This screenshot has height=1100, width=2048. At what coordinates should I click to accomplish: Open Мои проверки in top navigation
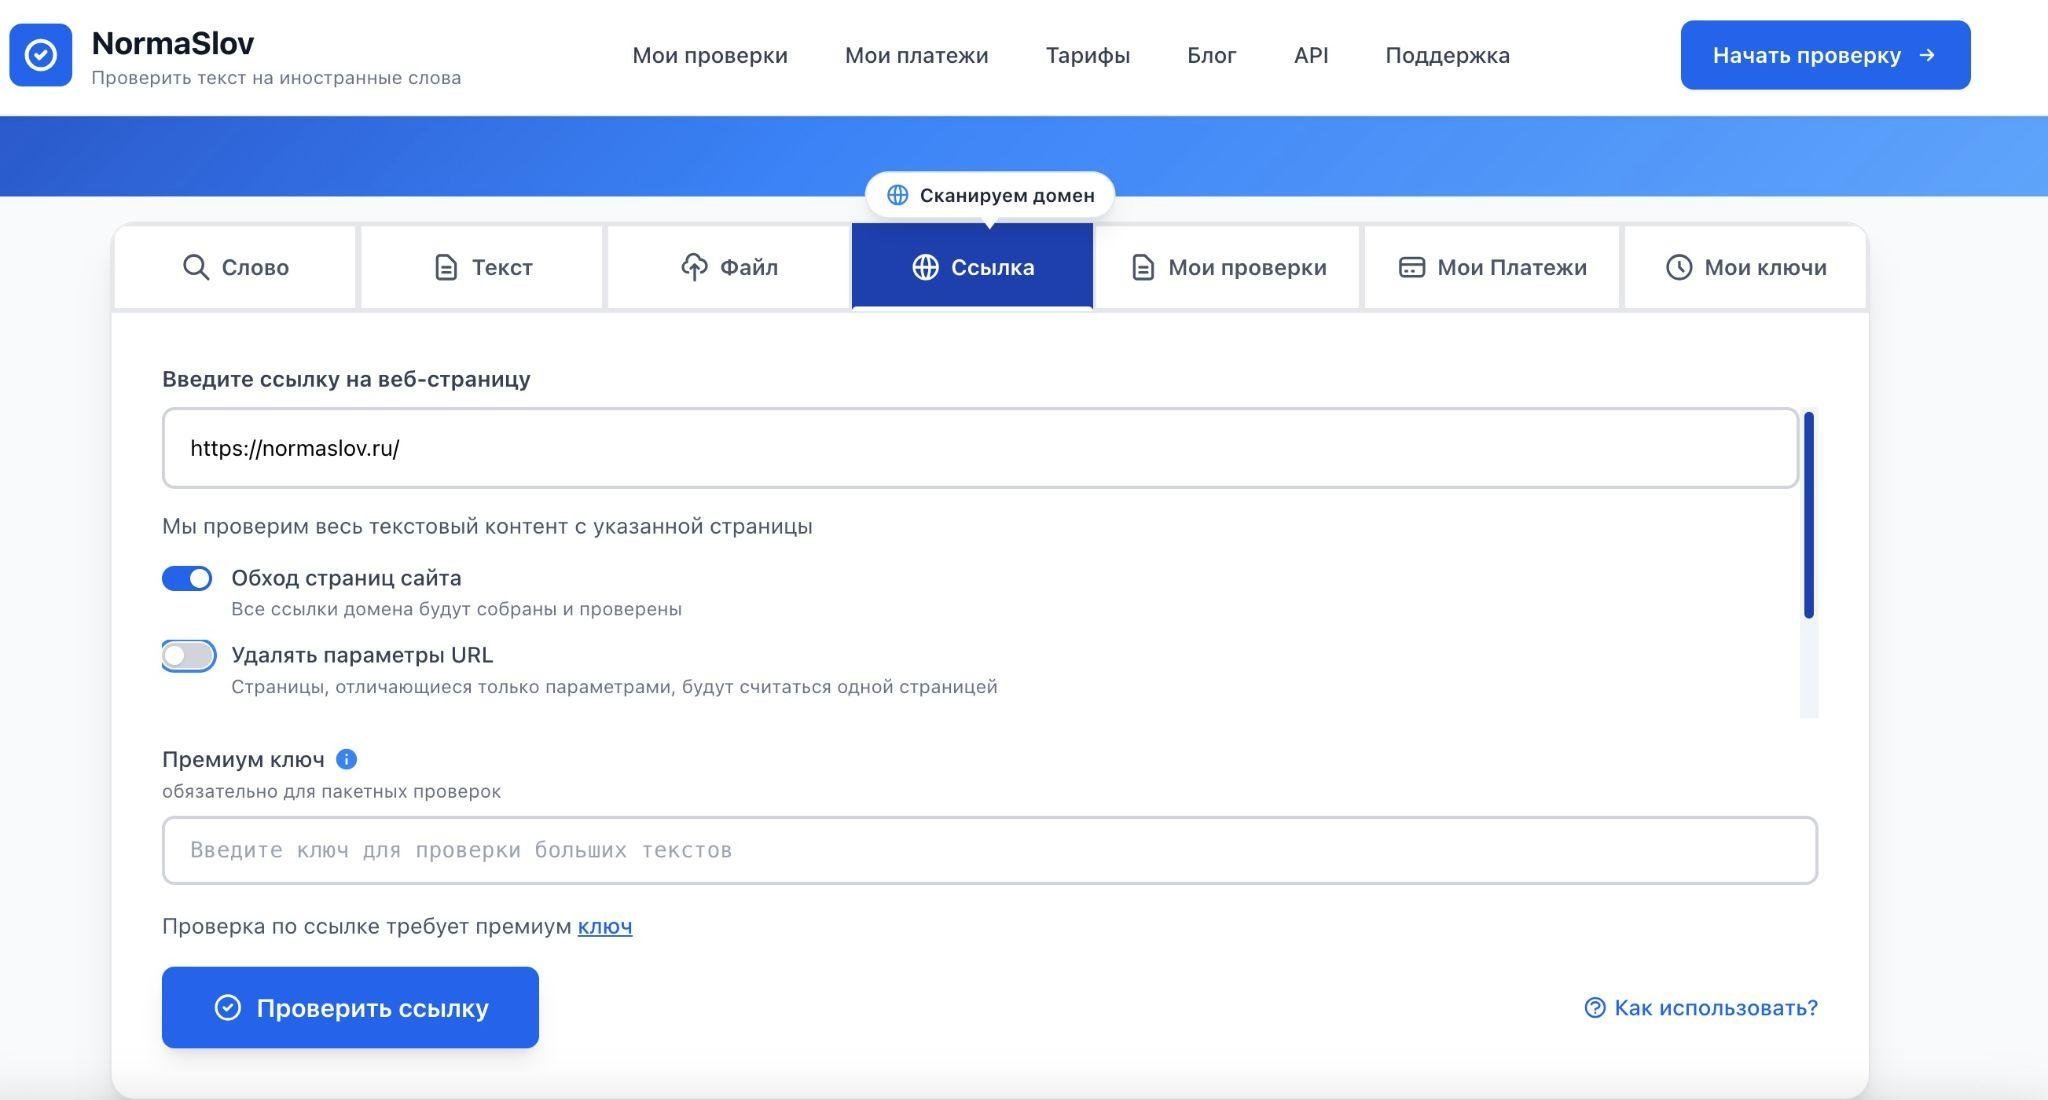710,55
